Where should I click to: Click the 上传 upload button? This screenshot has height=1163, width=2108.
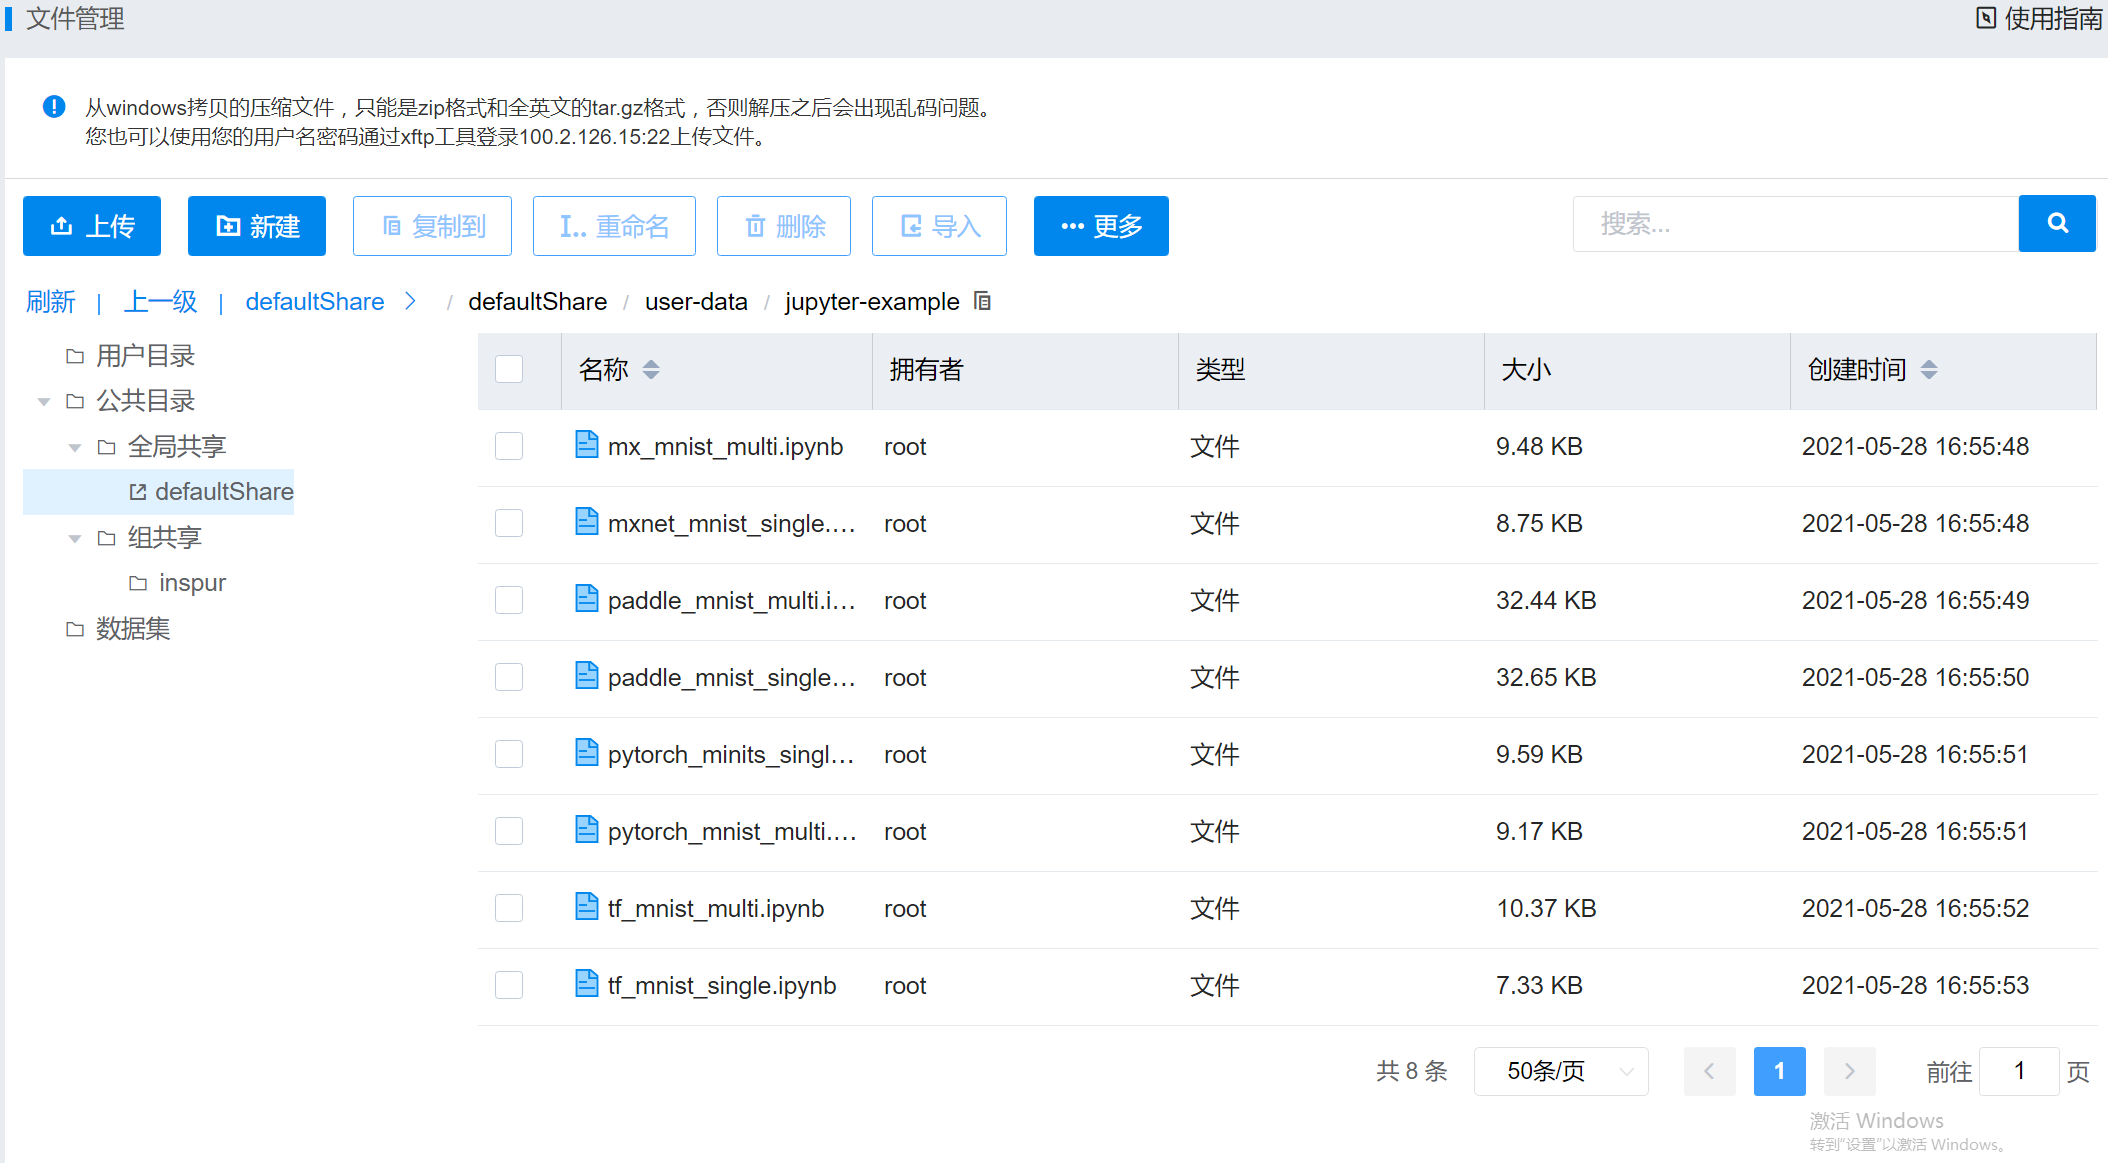[x=92, y=226]
